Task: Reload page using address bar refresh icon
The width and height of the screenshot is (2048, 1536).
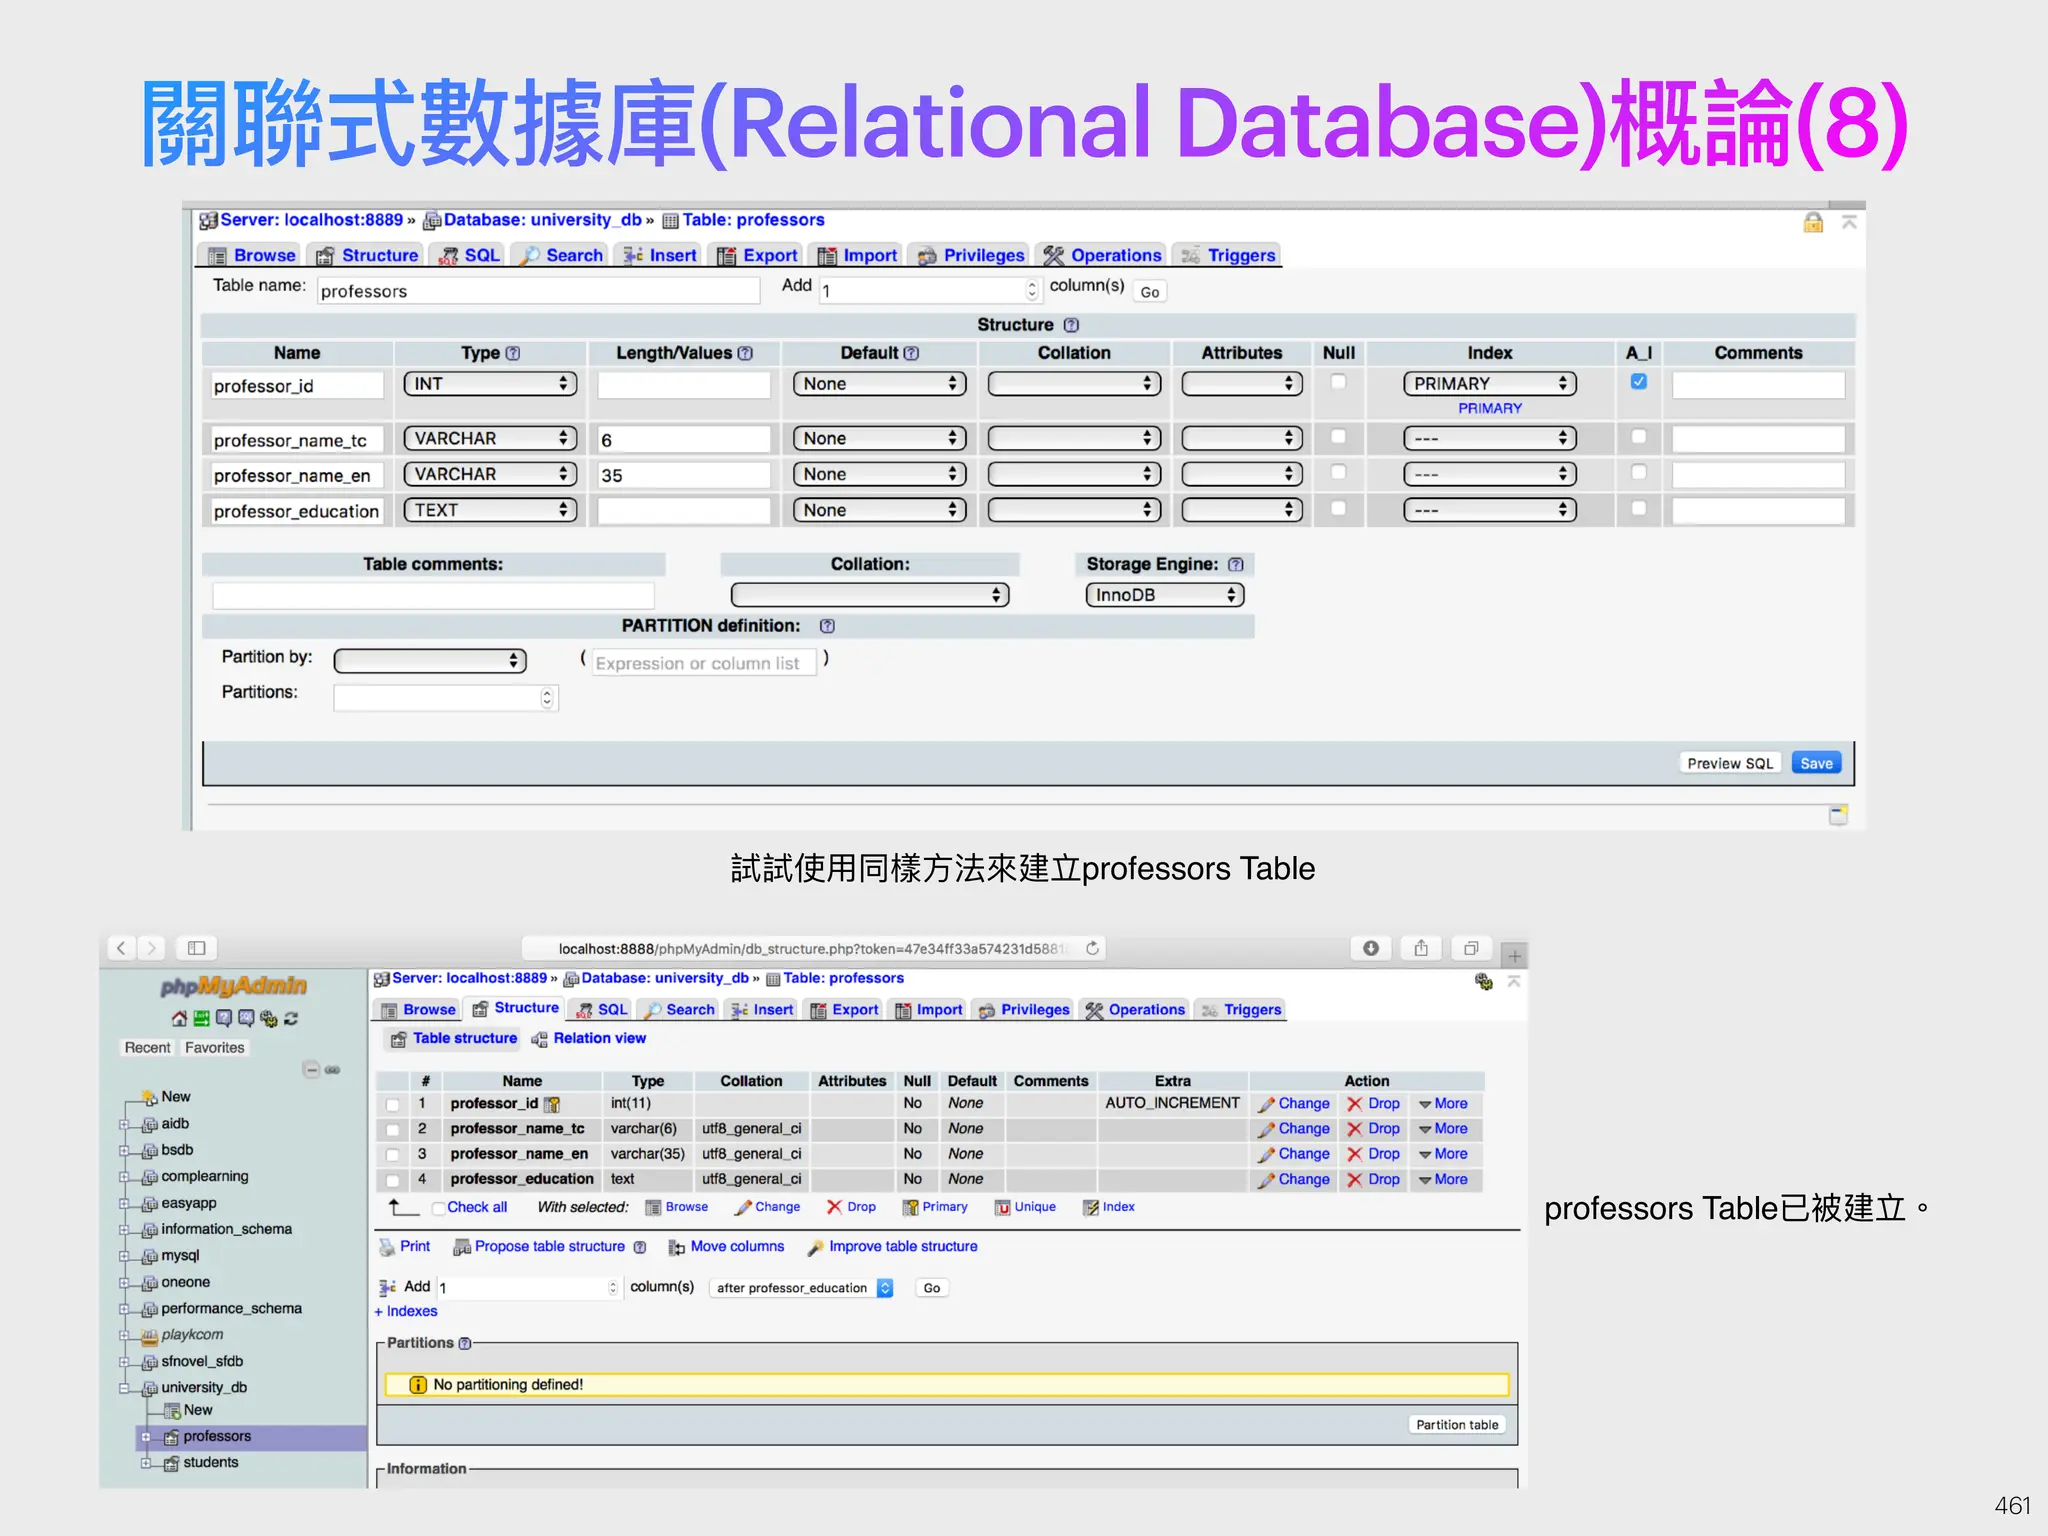Action: [x=1093, y=948]
